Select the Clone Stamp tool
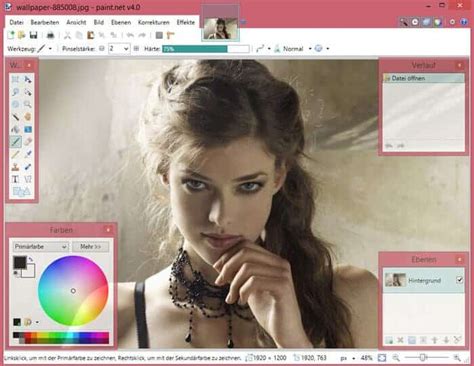The height and width of the screenshot is (366, 474). [15, 167]
